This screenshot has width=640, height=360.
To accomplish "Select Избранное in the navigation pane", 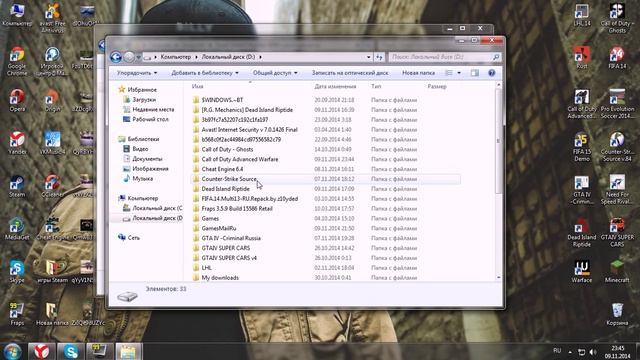I will (142, 90).
